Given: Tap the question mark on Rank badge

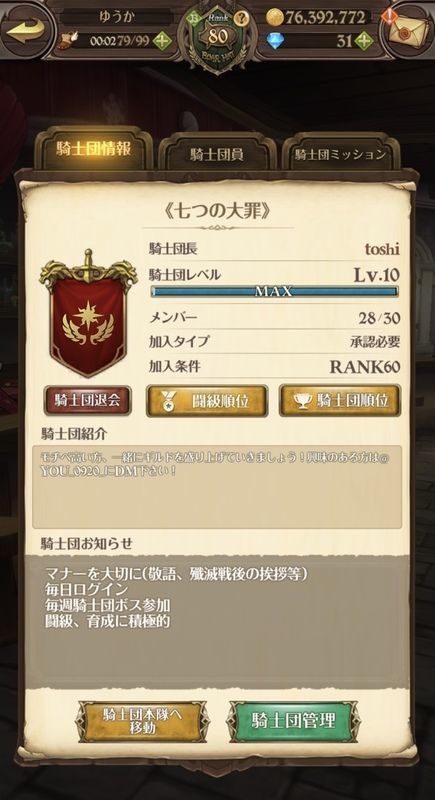Looking at the screenshot, I should click(x=243, y=19).
